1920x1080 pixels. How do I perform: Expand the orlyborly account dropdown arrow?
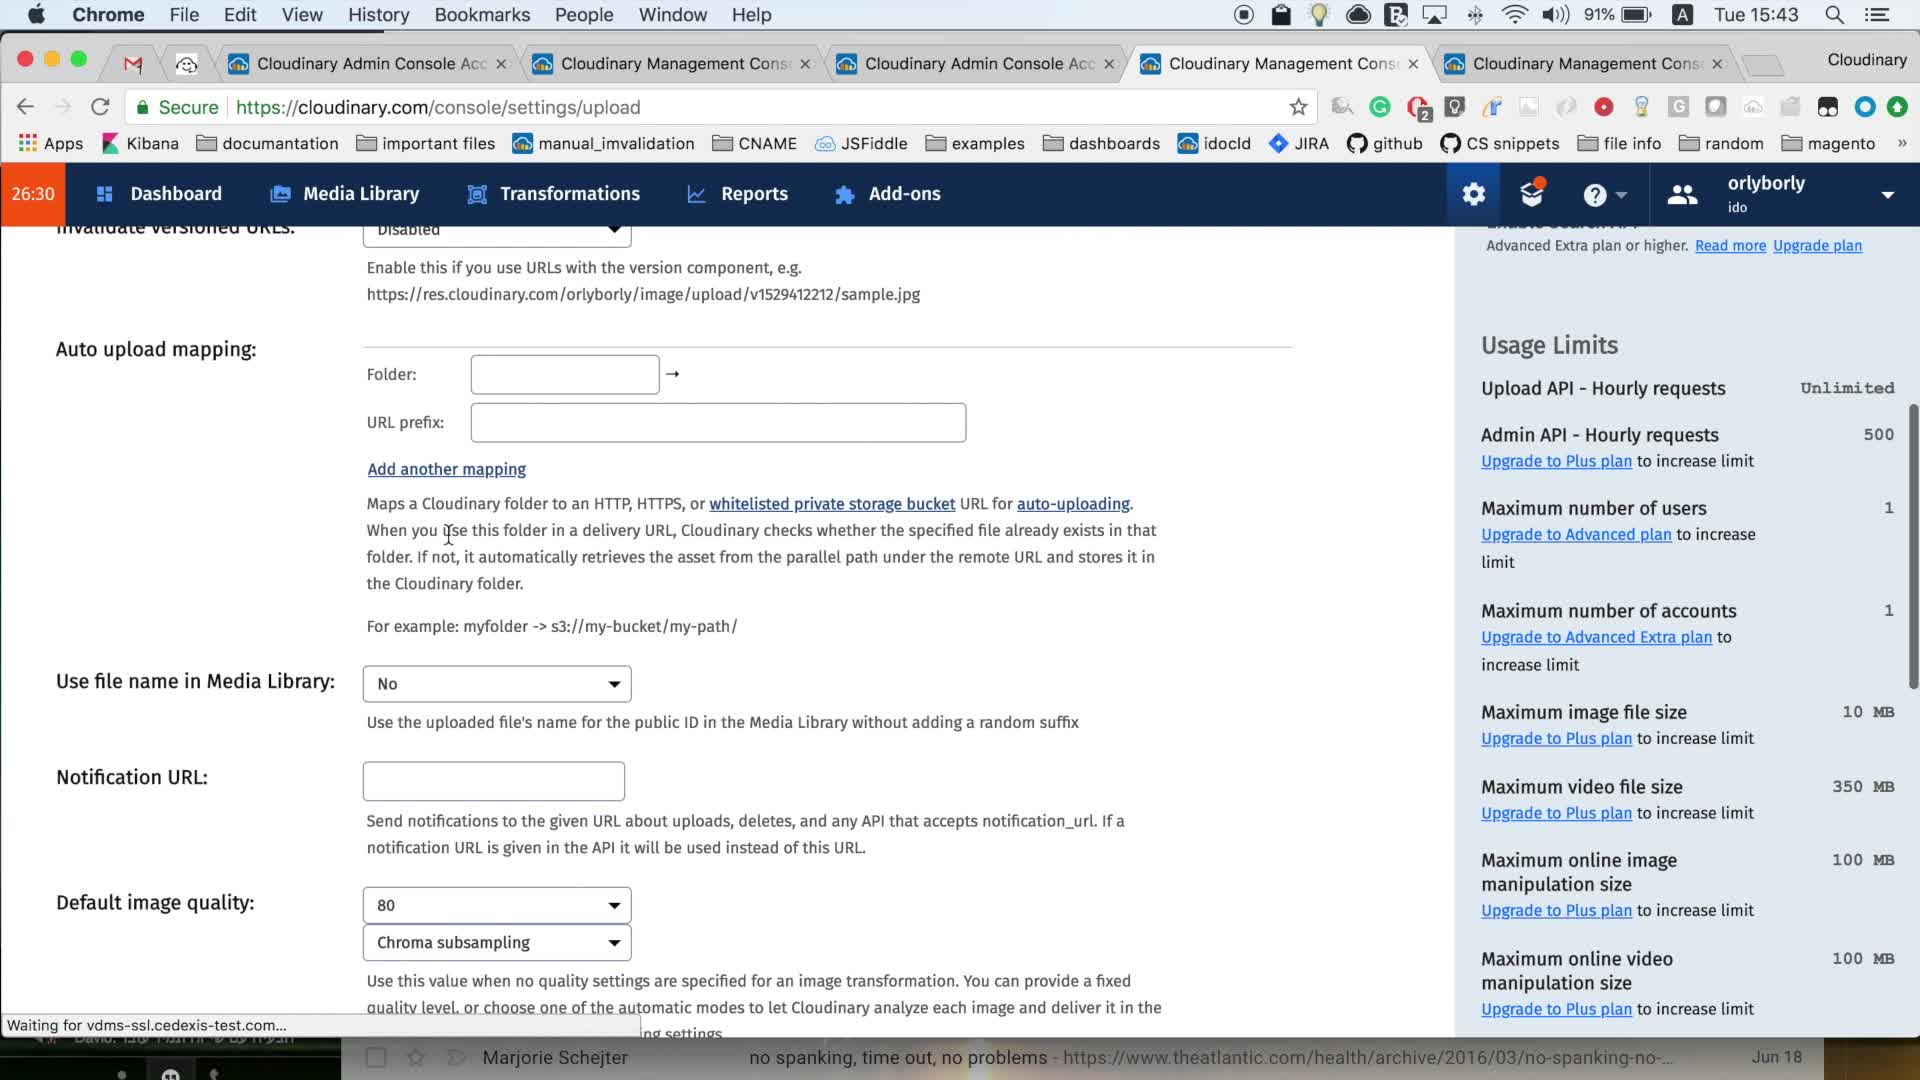[x=1888, y=195]
